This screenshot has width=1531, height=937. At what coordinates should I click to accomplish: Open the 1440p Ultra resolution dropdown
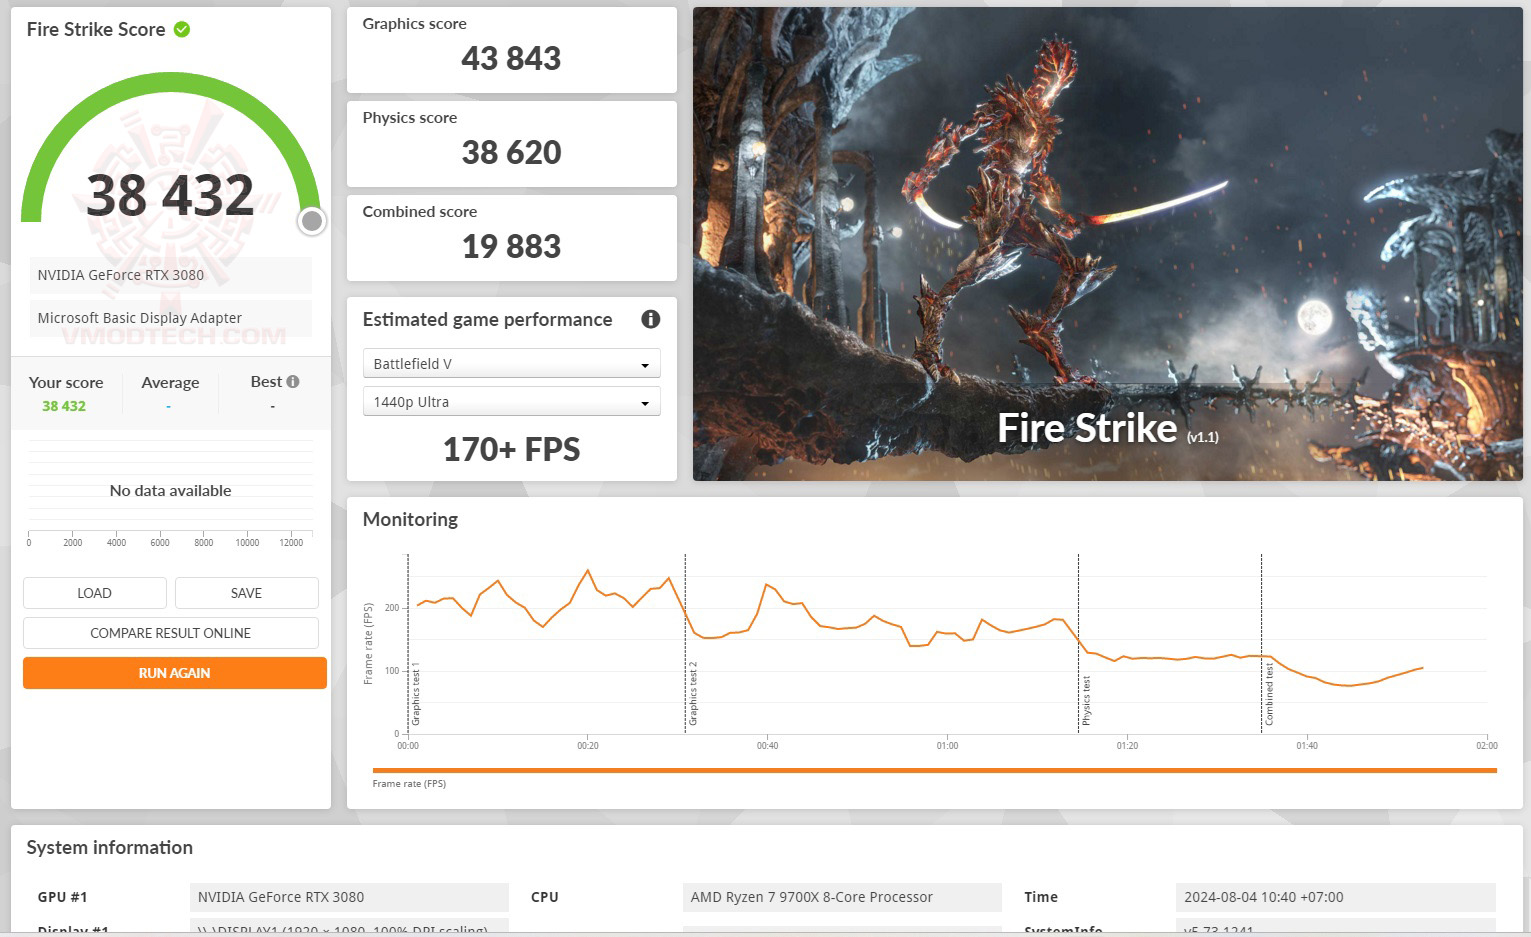point(511,402)
